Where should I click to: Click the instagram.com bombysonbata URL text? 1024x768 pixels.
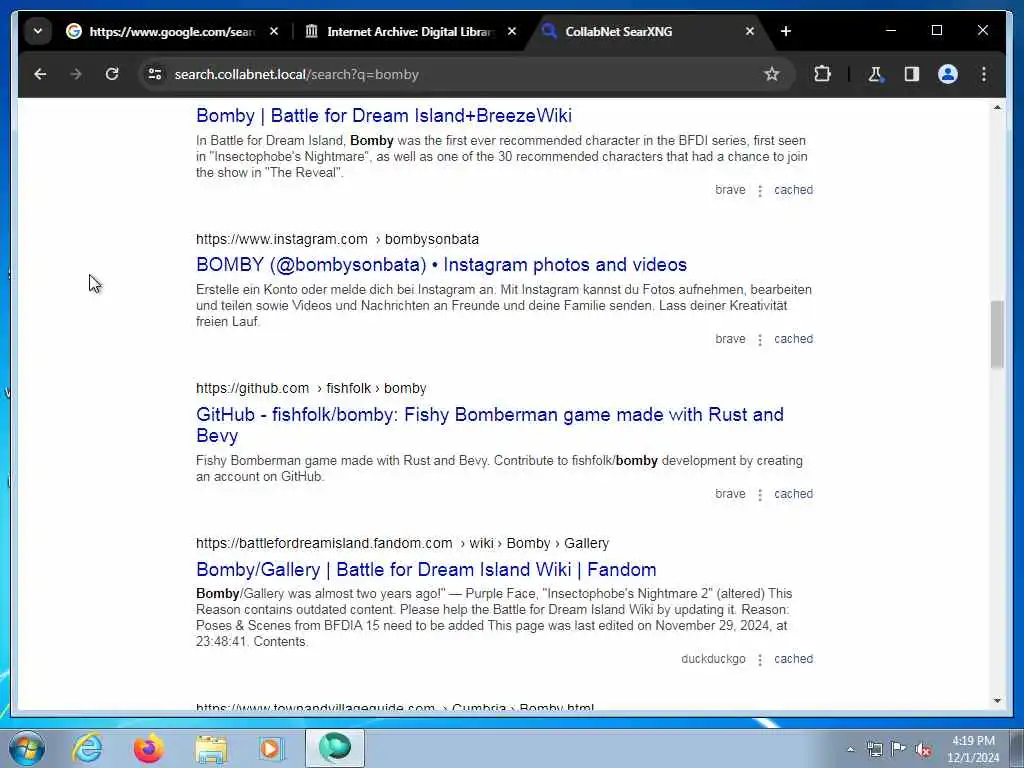click(338, 239)
